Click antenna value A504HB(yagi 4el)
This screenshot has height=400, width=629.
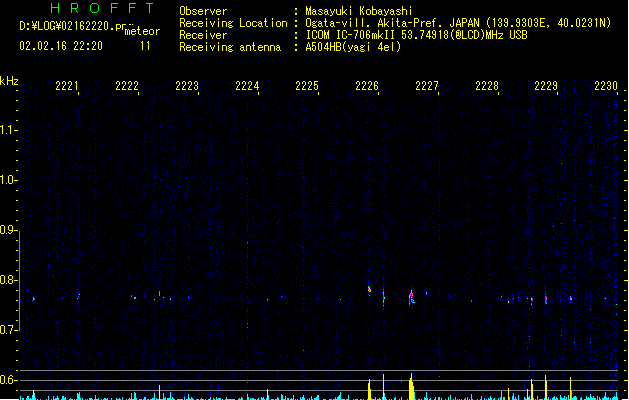pos(353,47)
